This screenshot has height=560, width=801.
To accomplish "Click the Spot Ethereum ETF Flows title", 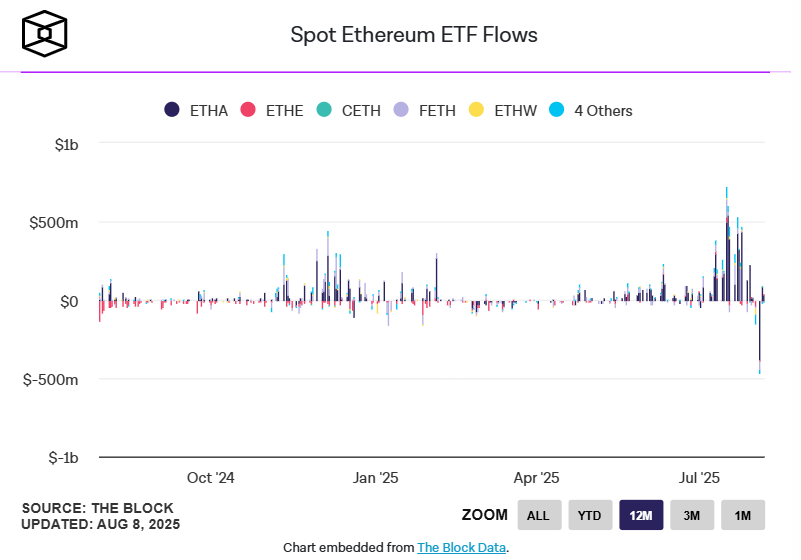I will (x=414, y=35).
